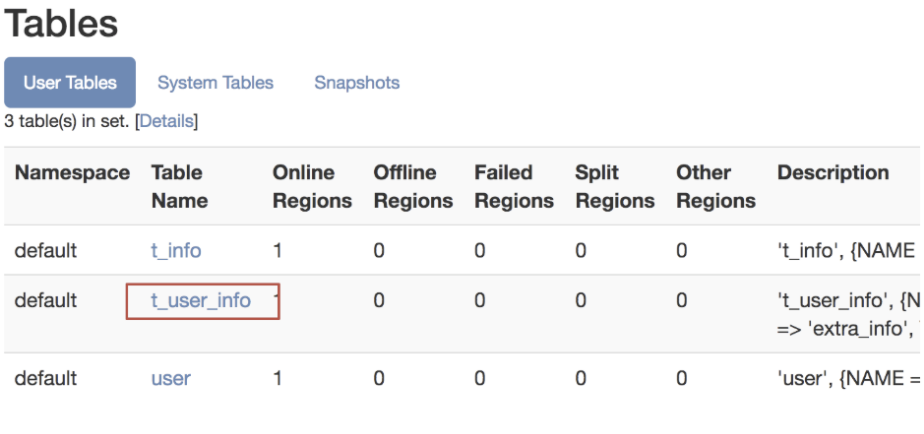Click the Online Regions column header
This screenshot has height=434, width=924.
[312, 186]
